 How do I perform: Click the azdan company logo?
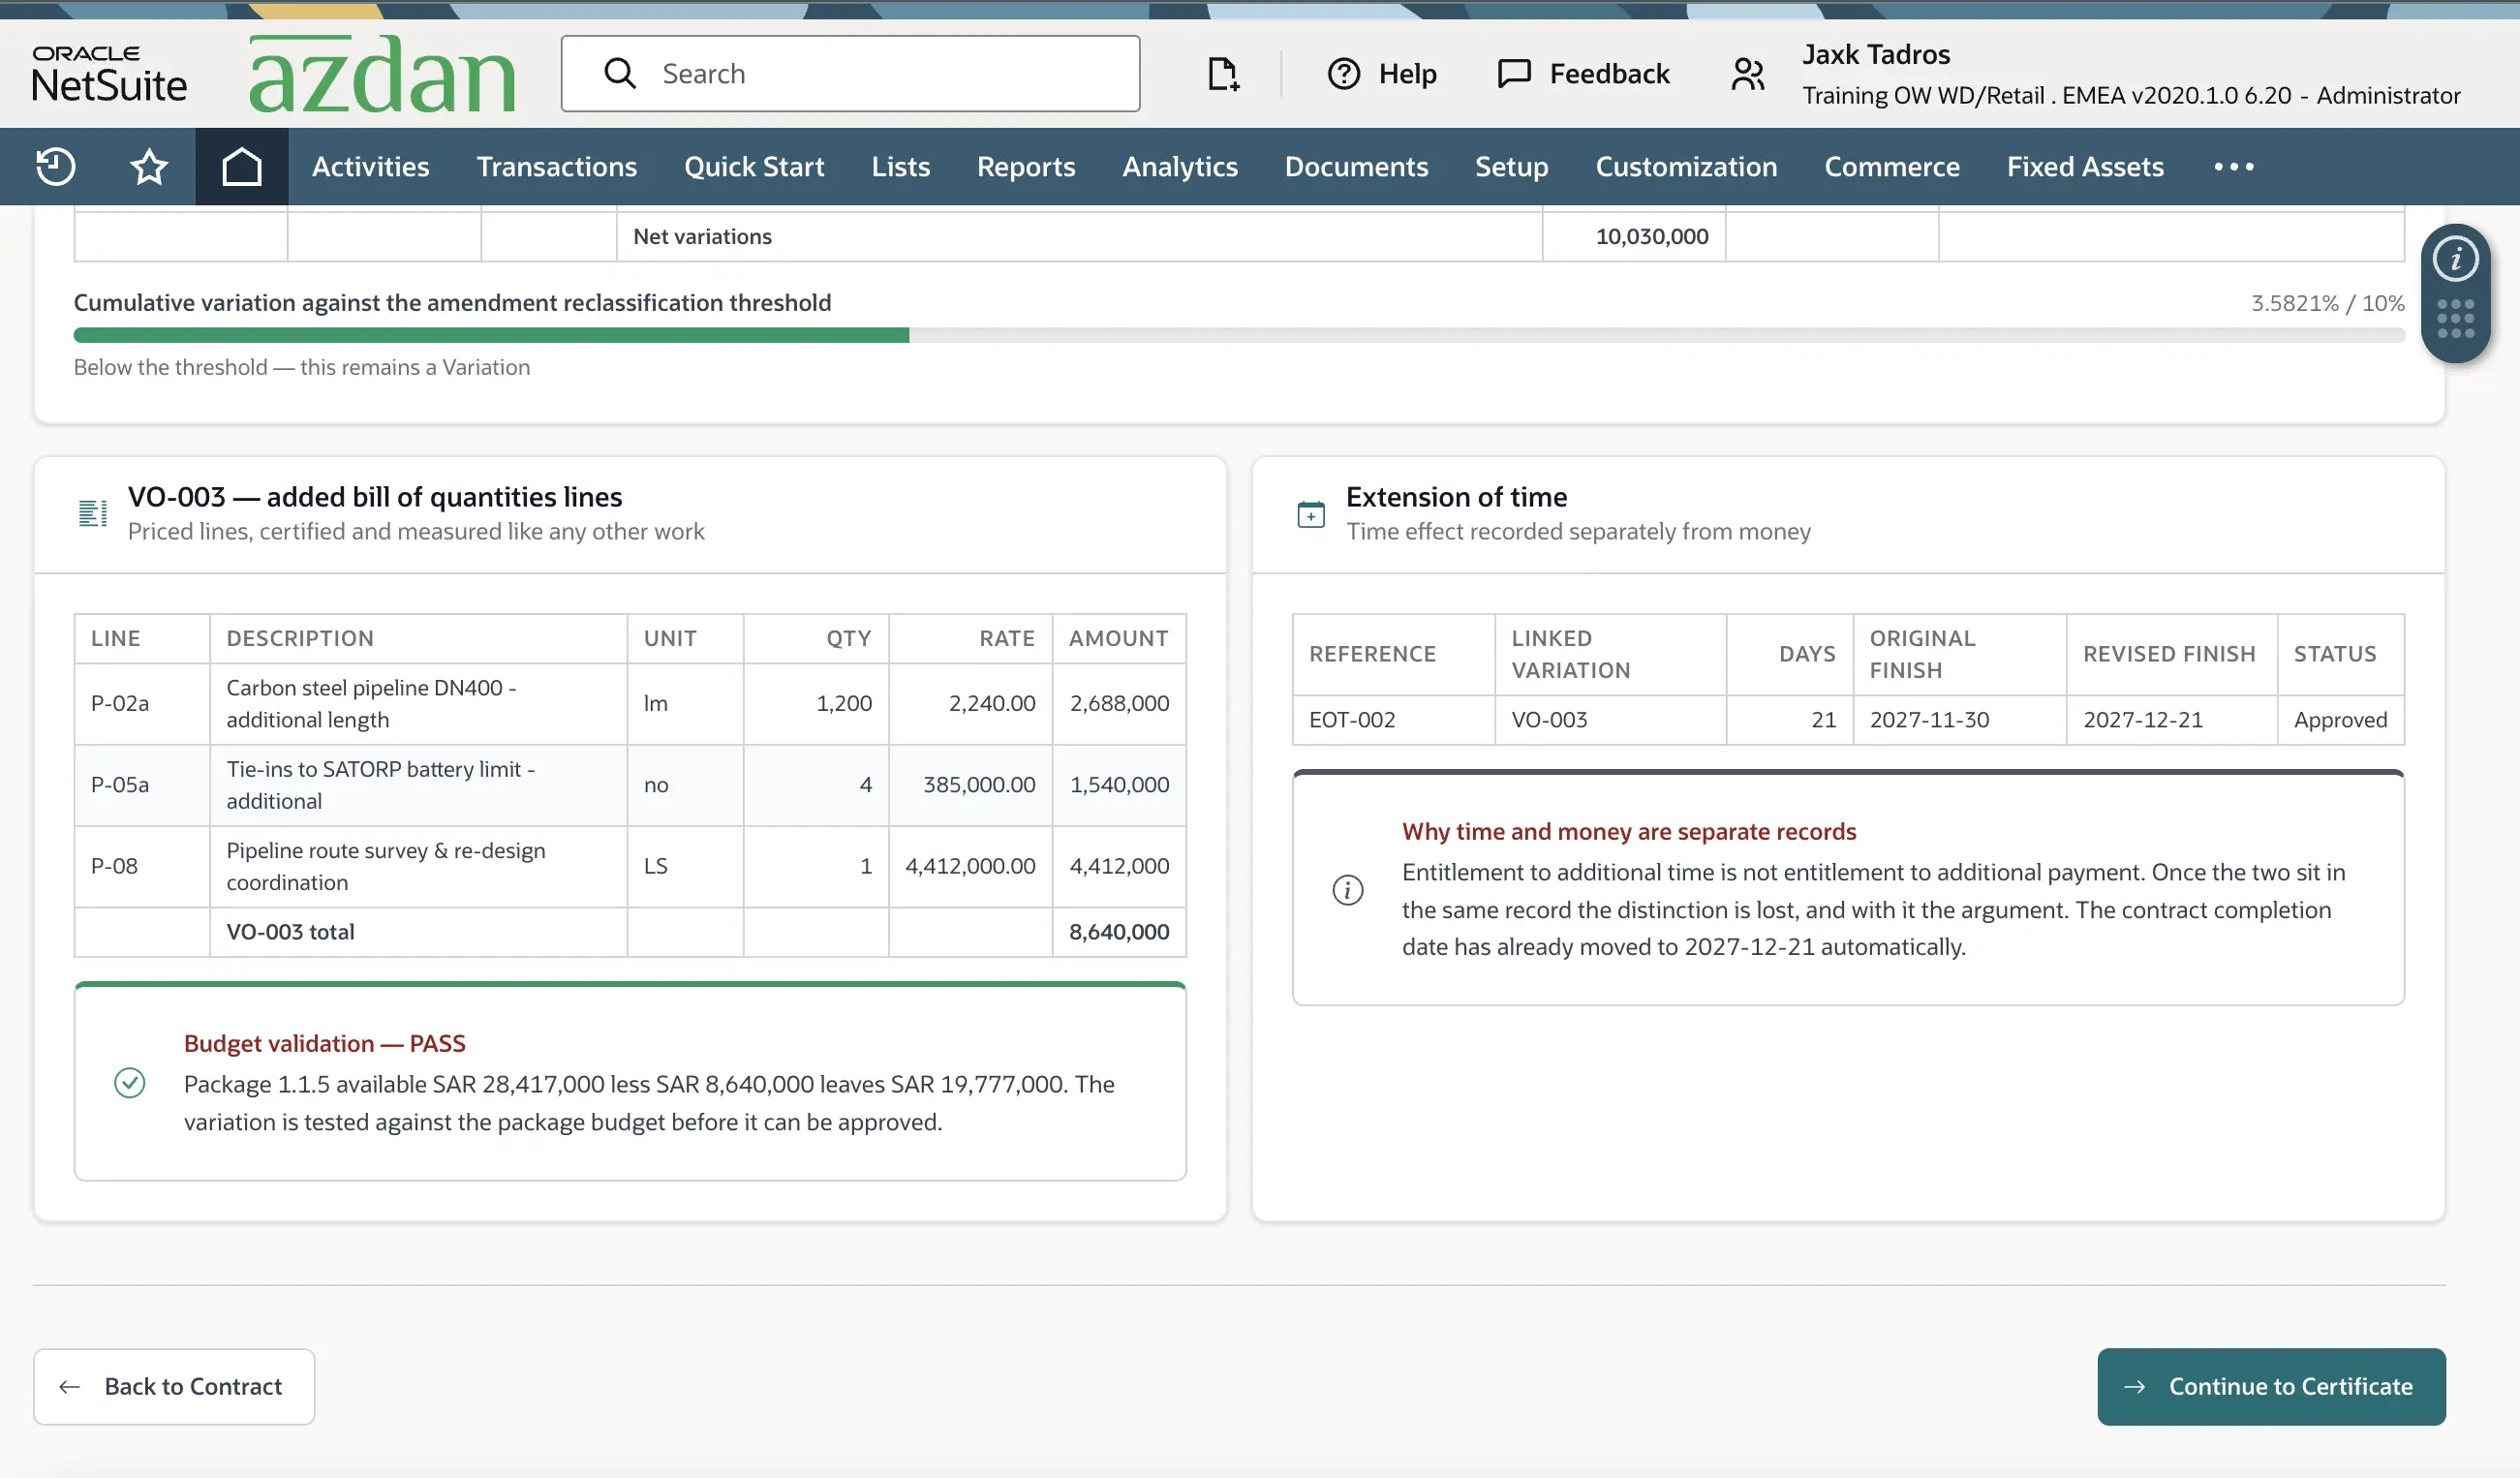click(382, 74)
